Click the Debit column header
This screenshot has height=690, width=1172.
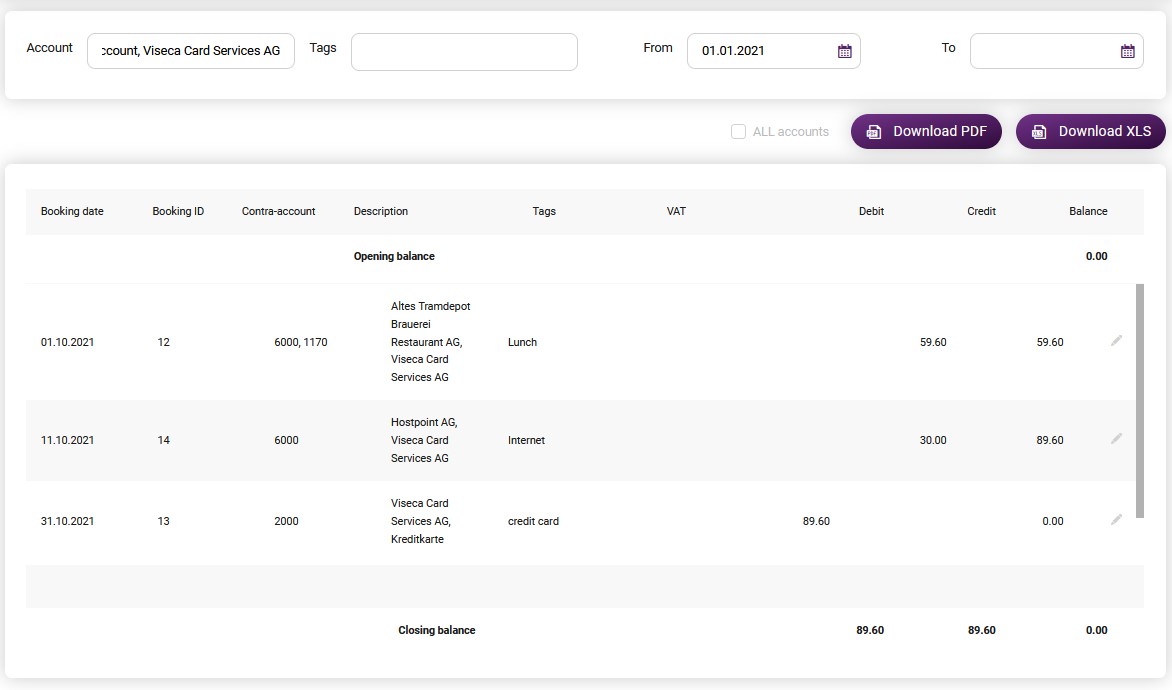872,212
